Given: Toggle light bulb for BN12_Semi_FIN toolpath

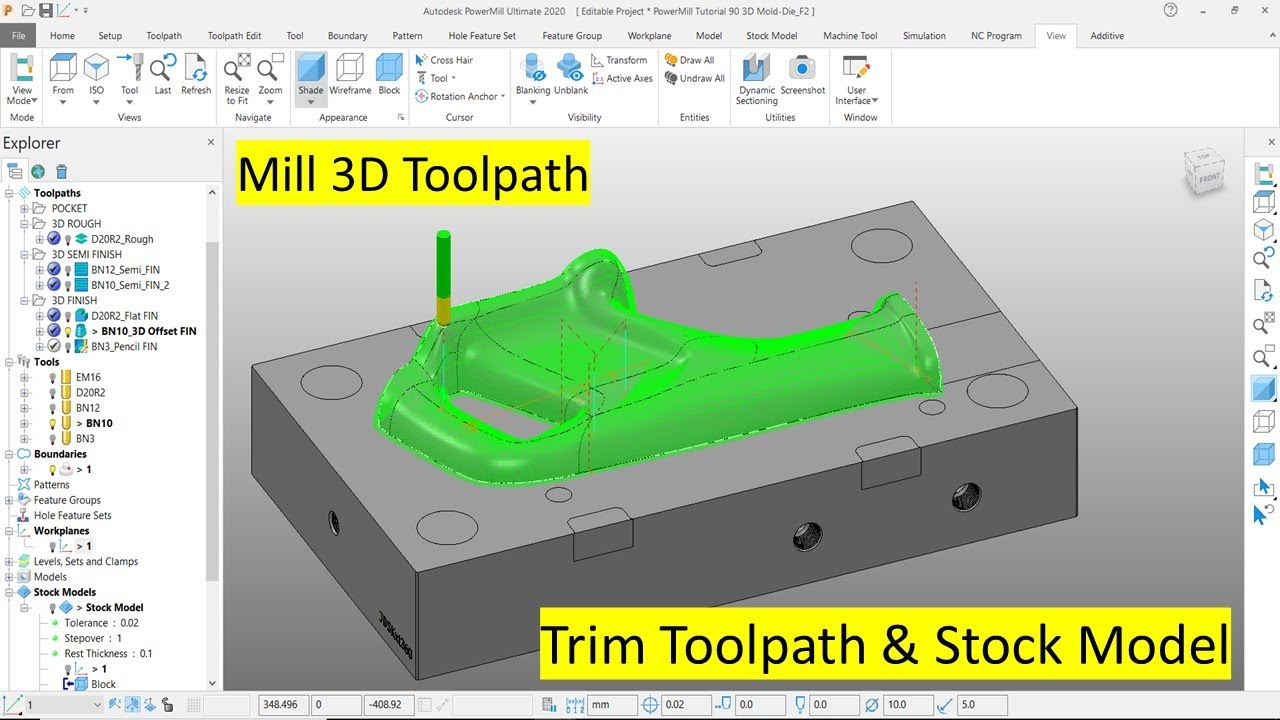Looking at the screenshot, I should pos(68,270).
